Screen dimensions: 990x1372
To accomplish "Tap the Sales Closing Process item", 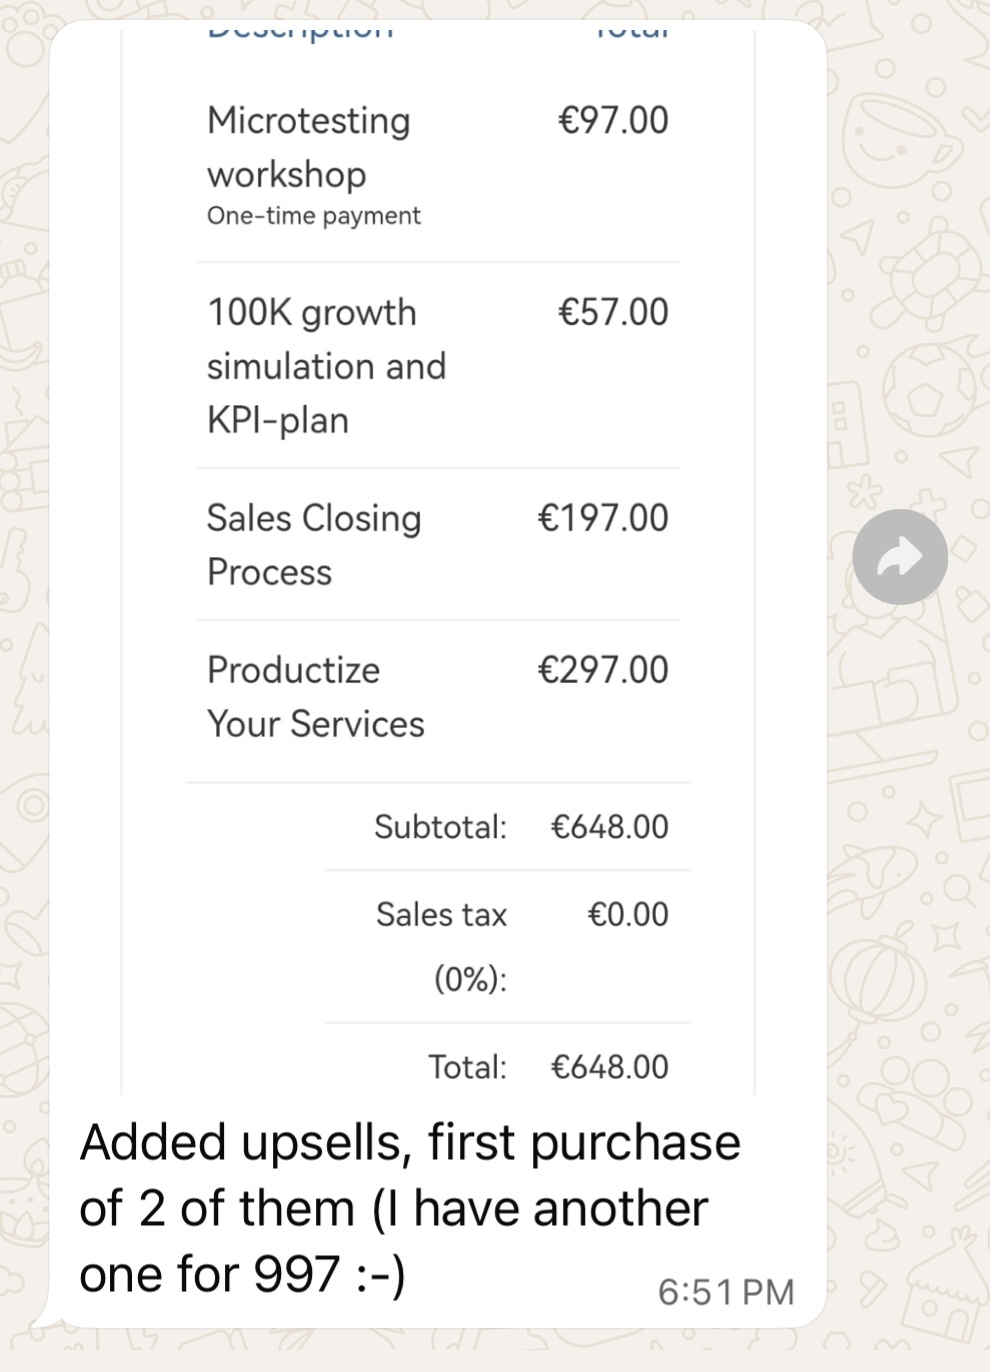I will point(313,545).
